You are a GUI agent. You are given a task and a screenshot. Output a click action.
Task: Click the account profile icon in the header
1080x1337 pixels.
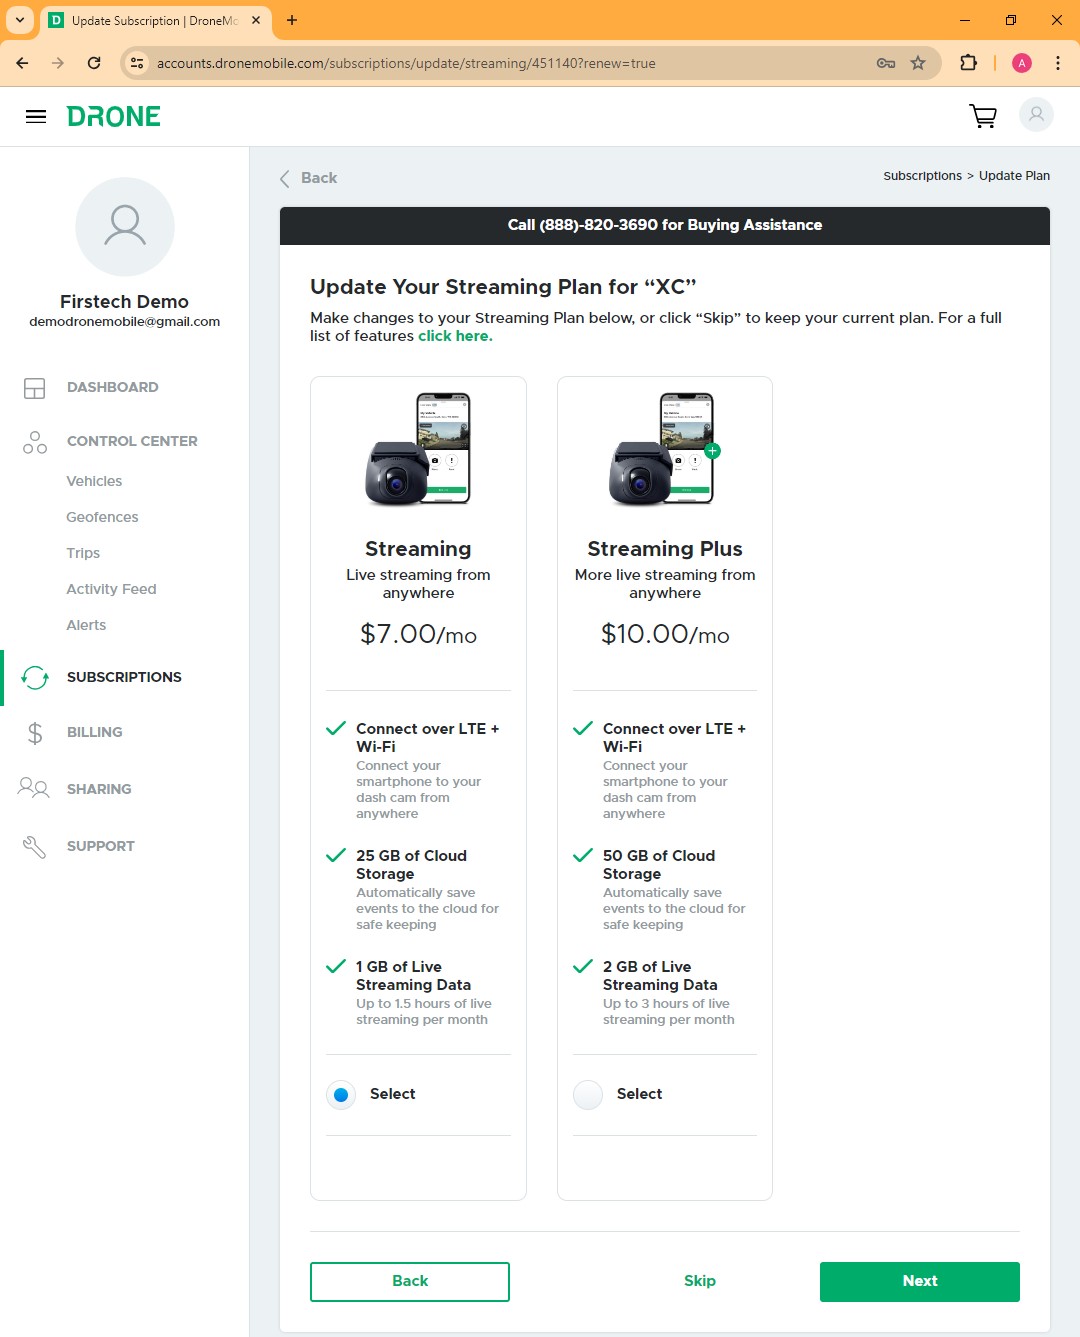(x=1036, y=114)
